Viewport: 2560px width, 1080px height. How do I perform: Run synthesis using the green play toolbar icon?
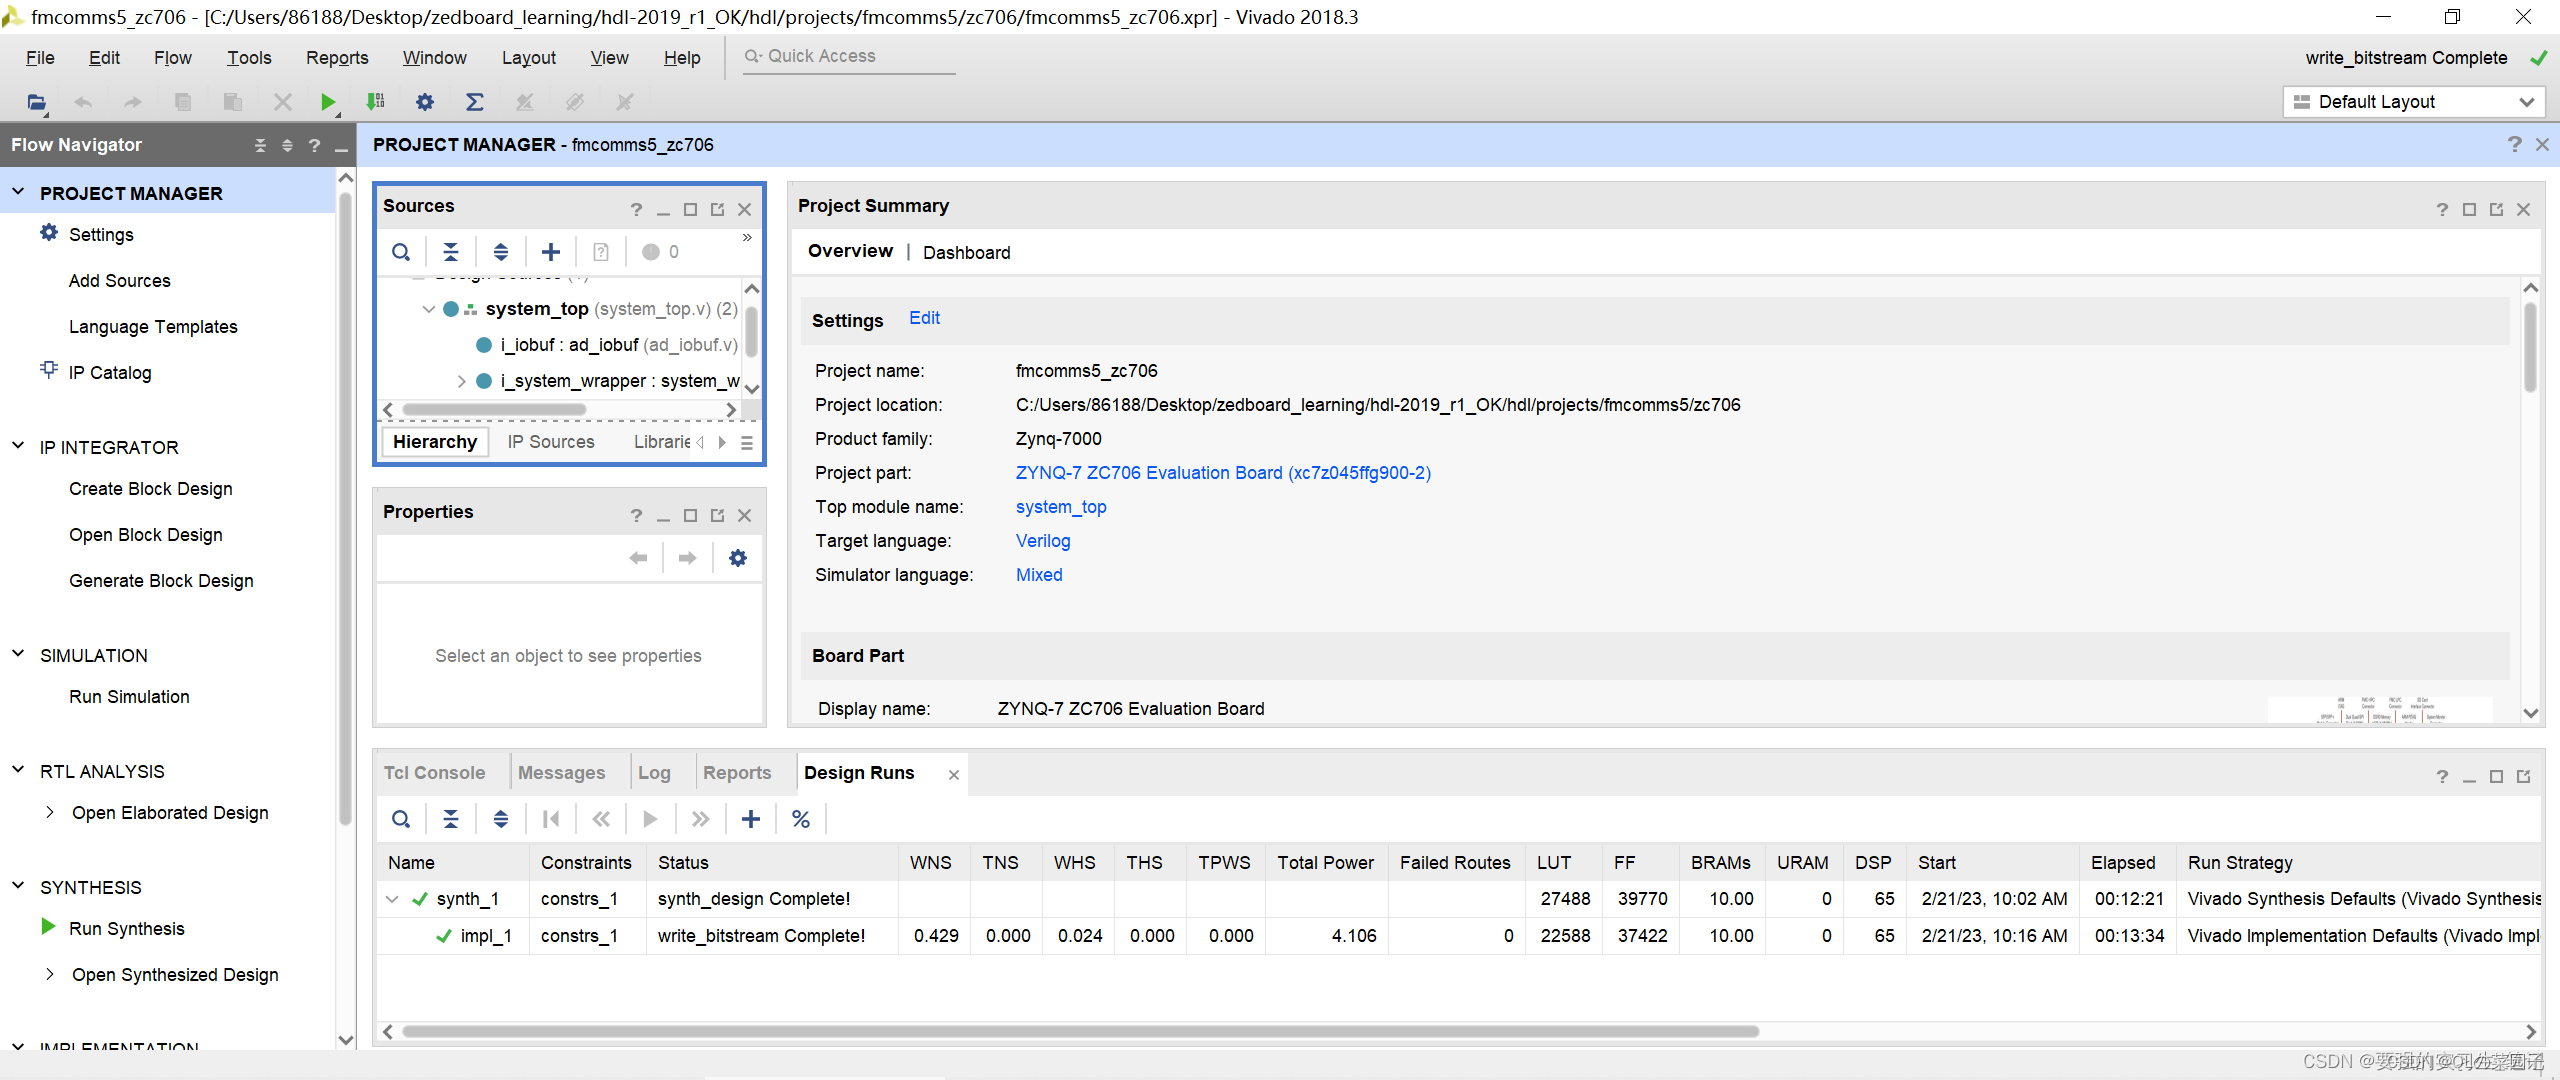[328, 101]
